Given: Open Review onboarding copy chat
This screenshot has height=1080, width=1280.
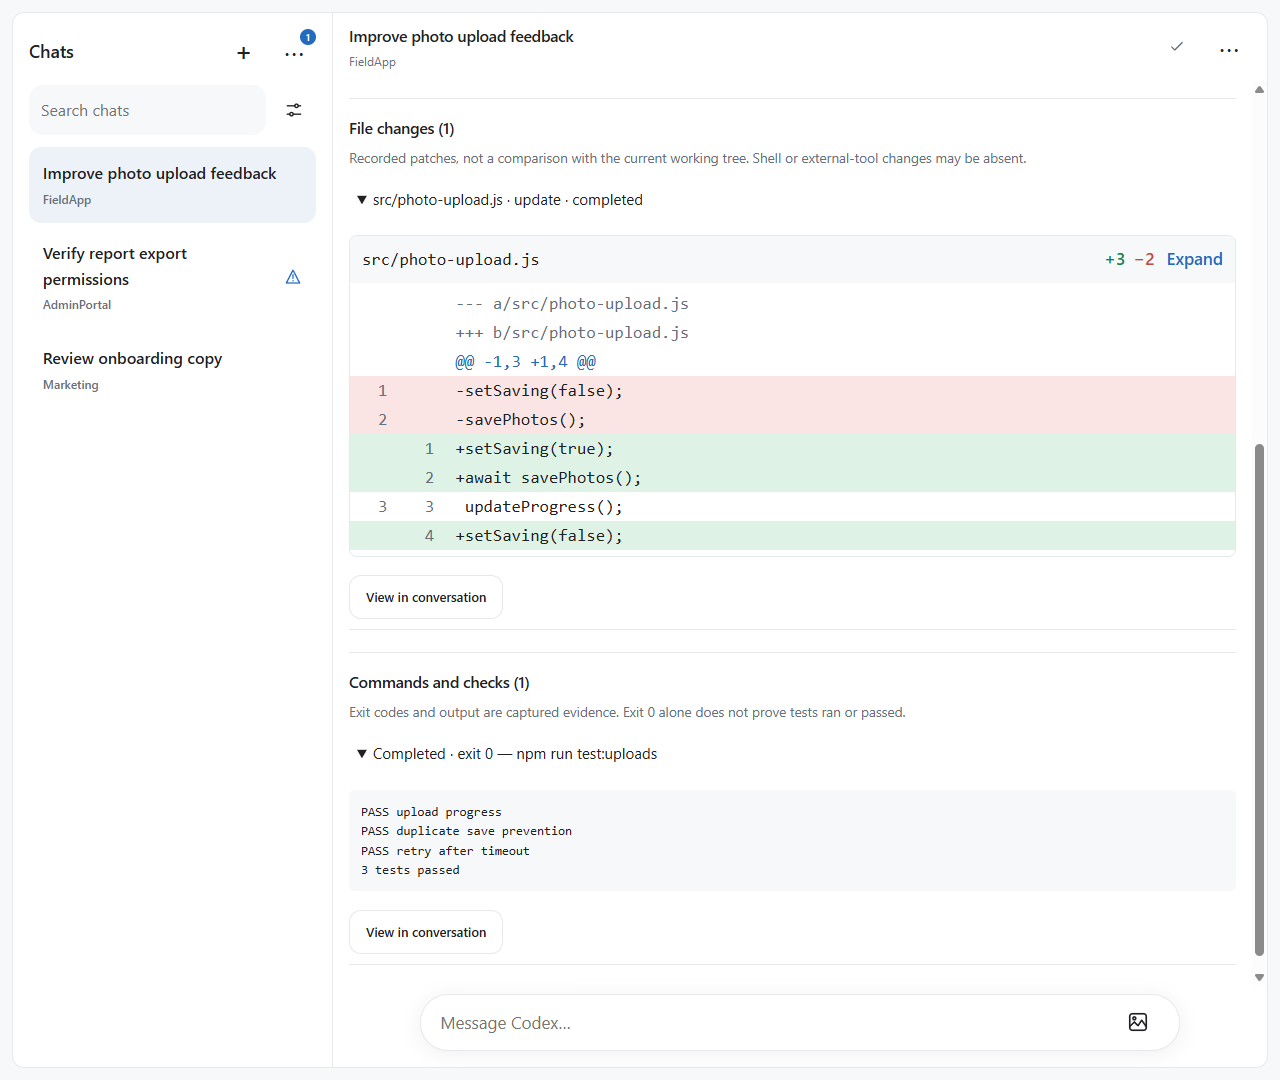Looking at the screenshot, I should (172, 370).
